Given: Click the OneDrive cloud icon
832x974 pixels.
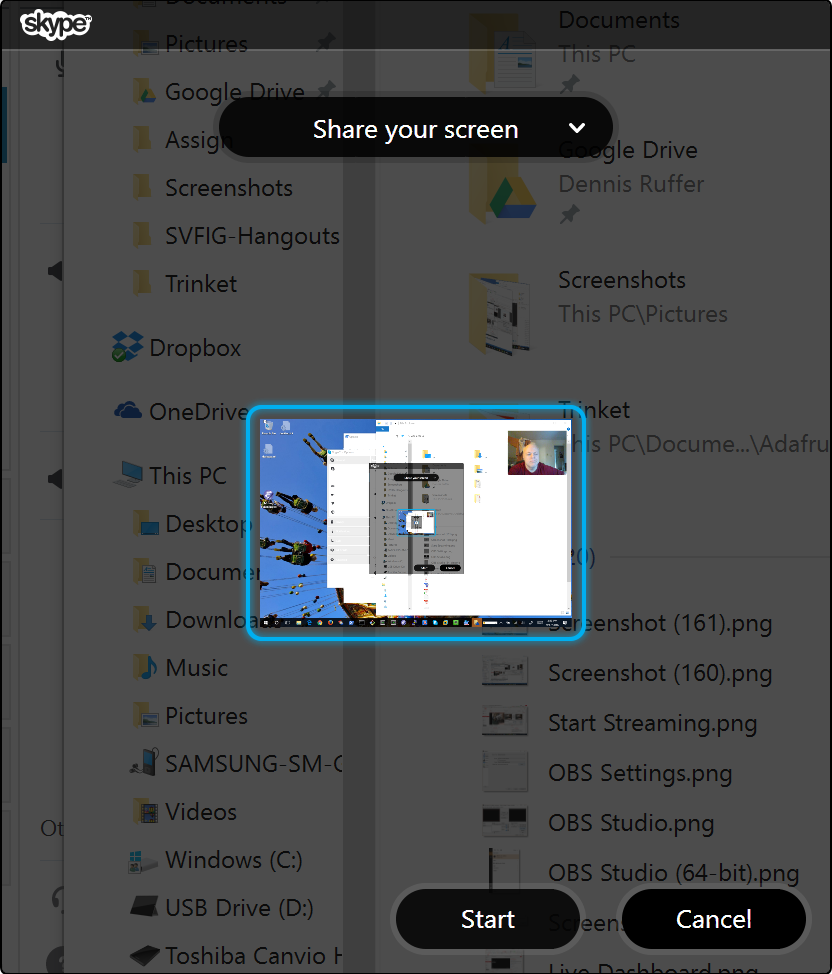Looking at the screenshot, I should tap(128, 411).
